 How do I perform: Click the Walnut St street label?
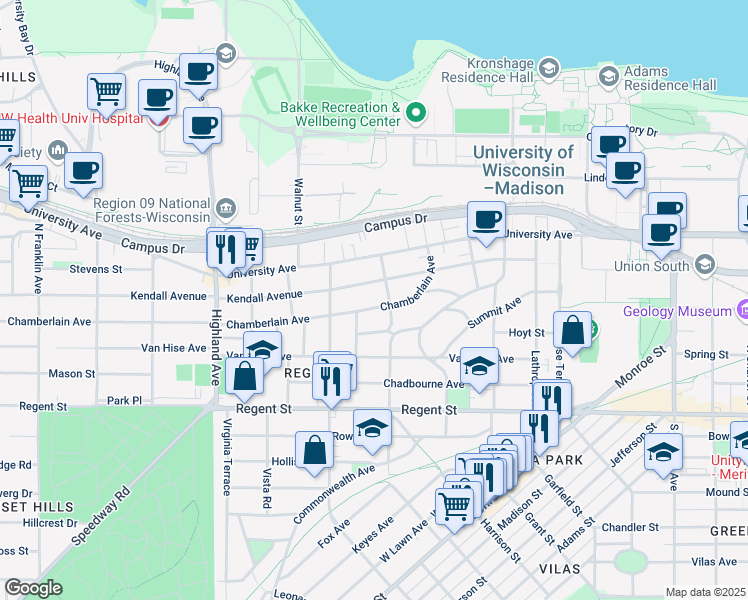pyautogui.click(x=298, y=201)
